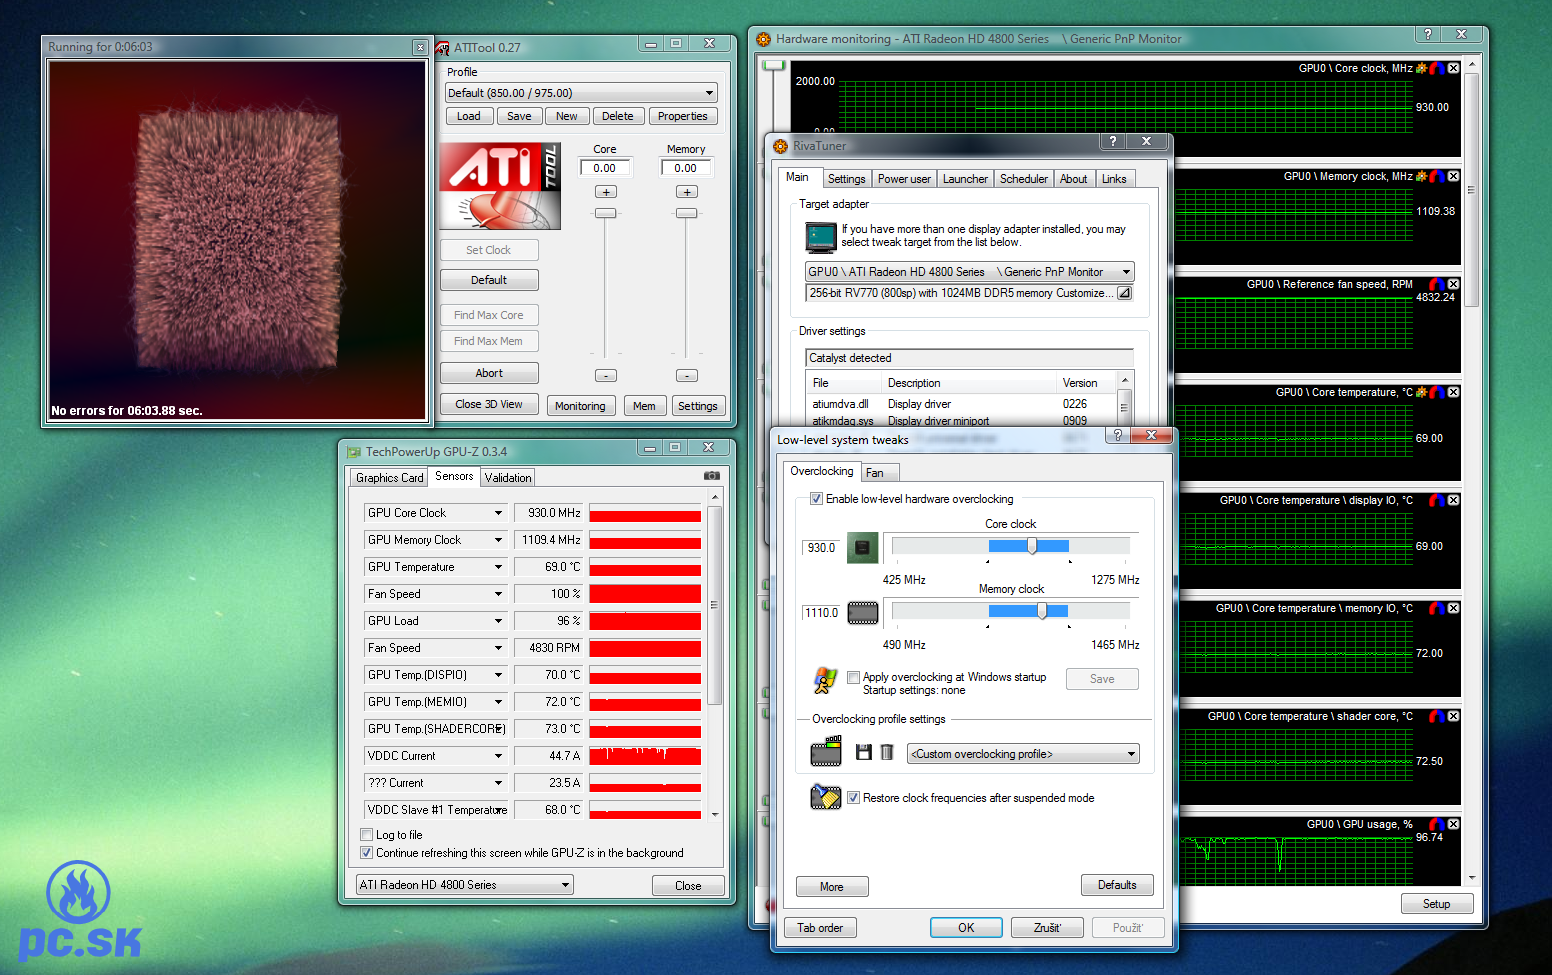The image size is (1552, 975).
Task: Close the Reference fan speed graph
Action: click(x=1453, y=284)
